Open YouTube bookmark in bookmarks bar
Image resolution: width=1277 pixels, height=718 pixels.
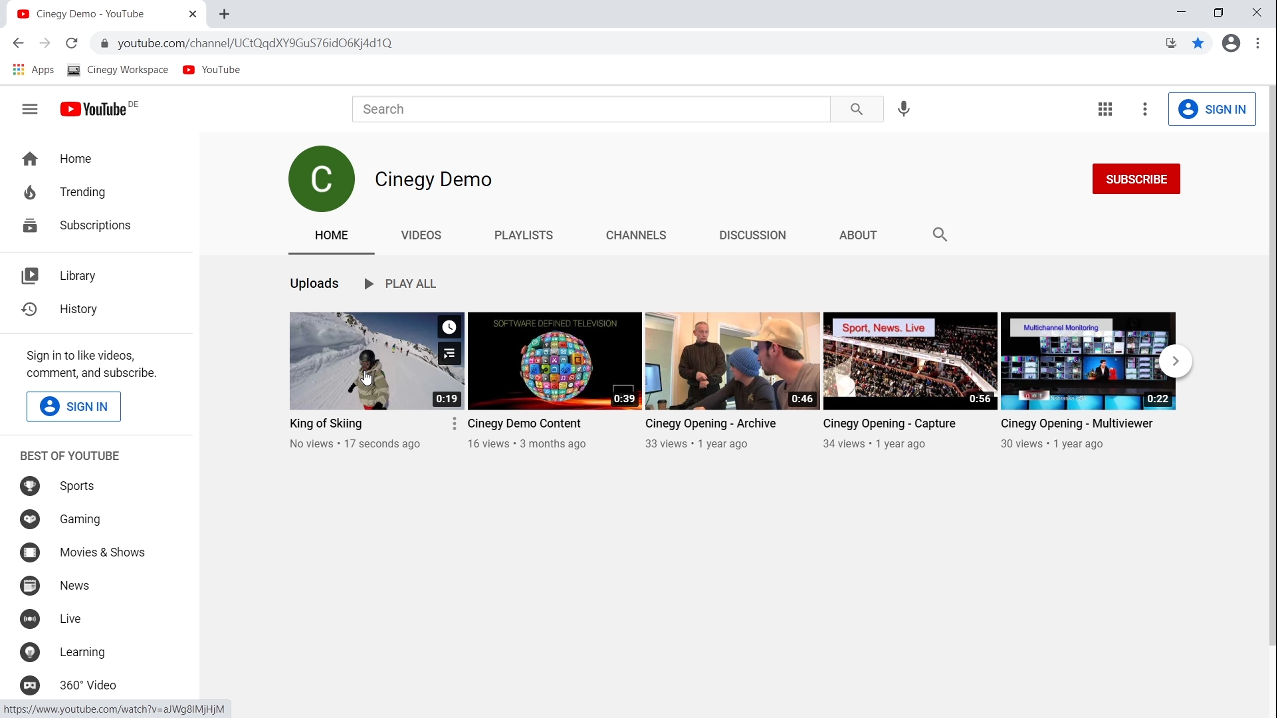[211, 70]
